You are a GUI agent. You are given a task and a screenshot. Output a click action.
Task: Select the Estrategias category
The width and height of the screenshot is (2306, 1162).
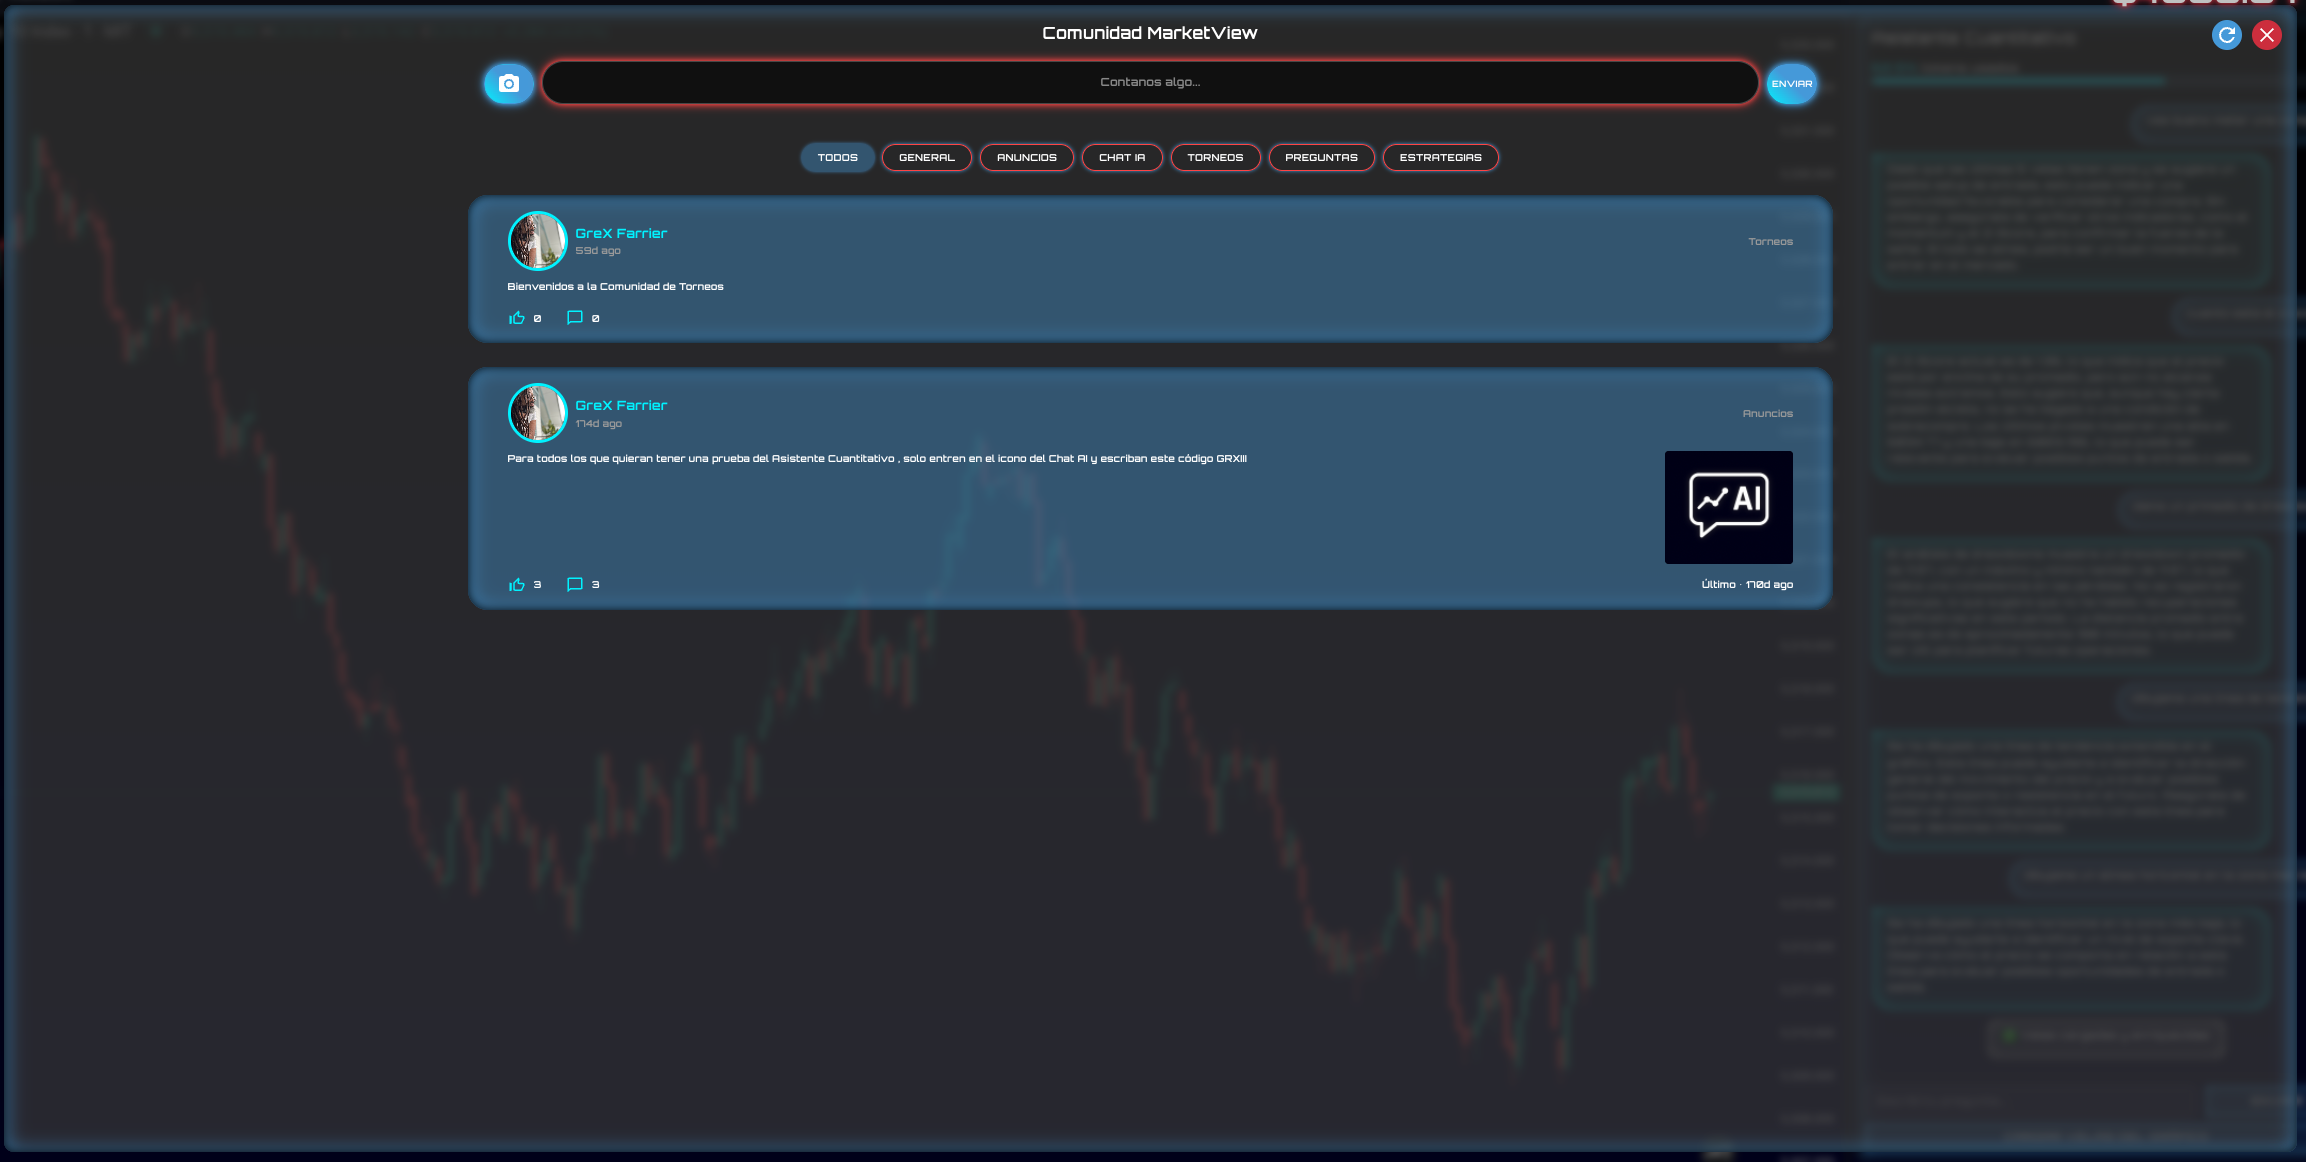pyautogui.click(x=1439, y=158)
